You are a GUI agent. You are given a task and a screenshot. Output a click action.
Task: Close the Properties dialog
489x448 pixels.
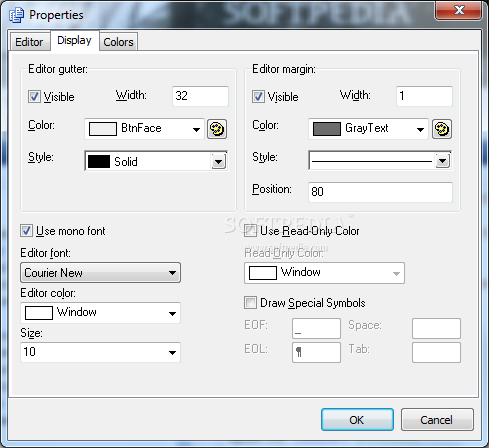pyautogui.click(x=459, y=11)
